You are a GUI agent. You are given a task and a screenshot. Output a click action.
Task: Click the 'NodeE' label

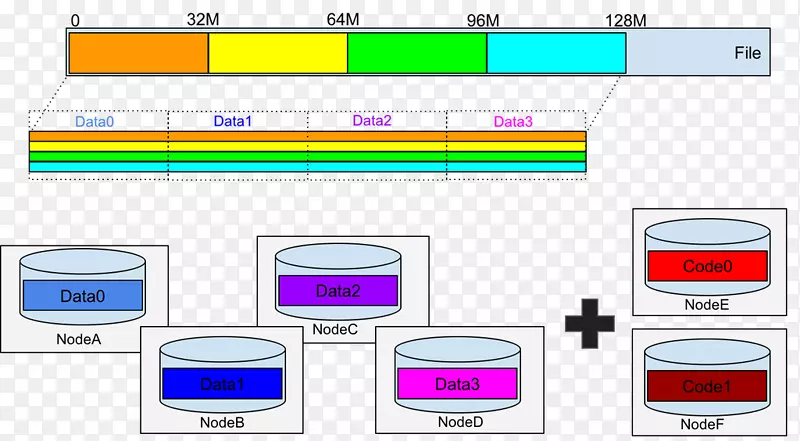pos(707,304)
